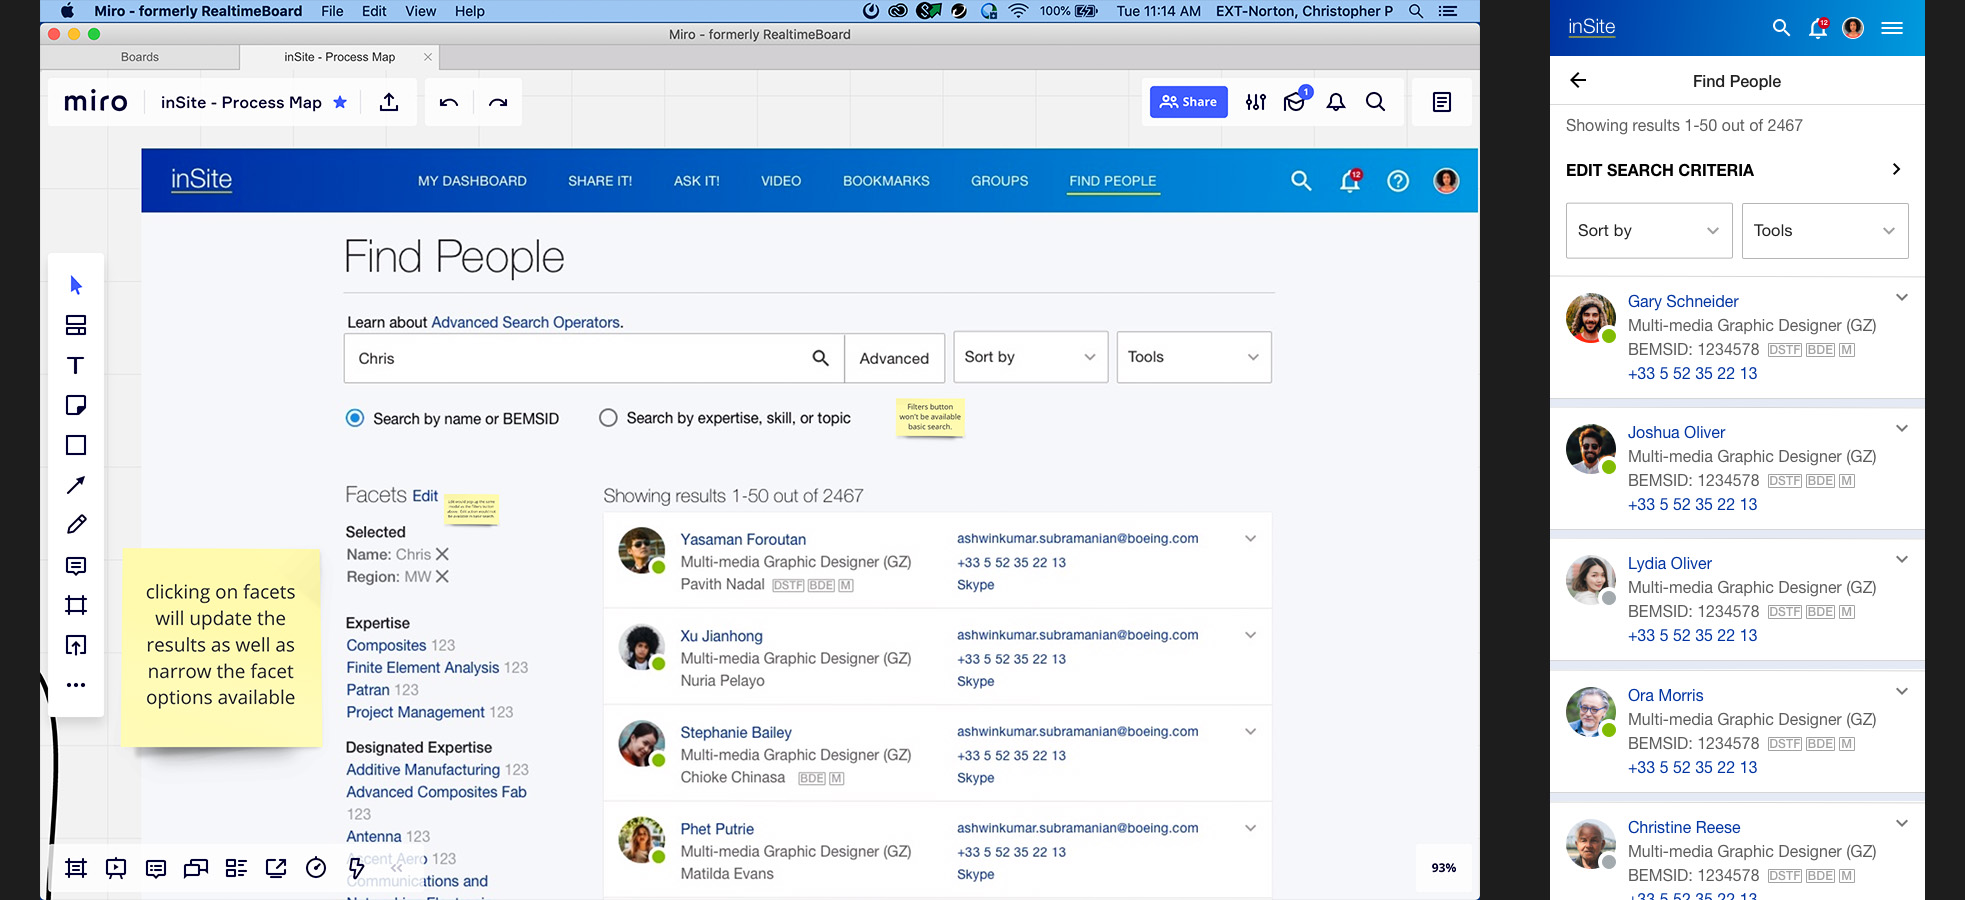1965x900 pixels.
Task: Click Wi-Fi icon in macOS menu bar
Action: coord(1018,11)
